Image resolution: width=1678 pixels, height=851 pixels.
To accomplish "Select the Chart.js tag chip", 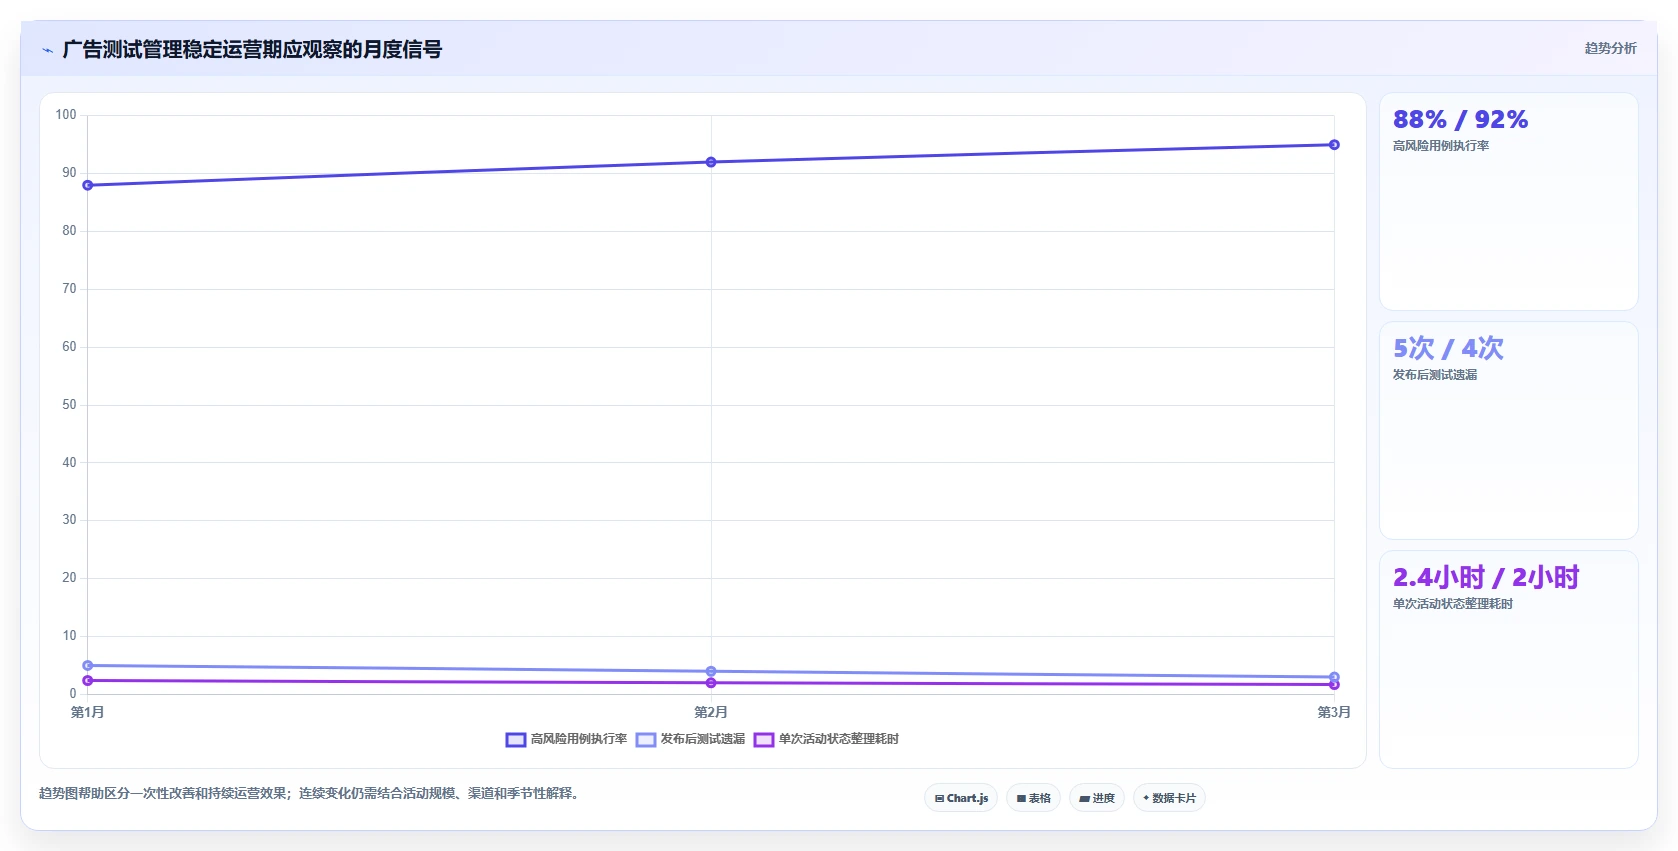I will (x=961, y=798).
